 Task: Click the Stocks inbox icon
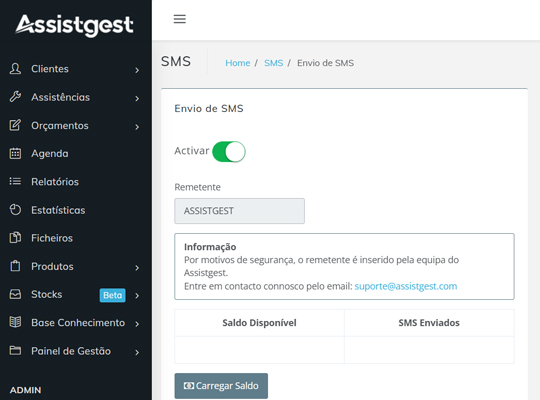point(15,294)
